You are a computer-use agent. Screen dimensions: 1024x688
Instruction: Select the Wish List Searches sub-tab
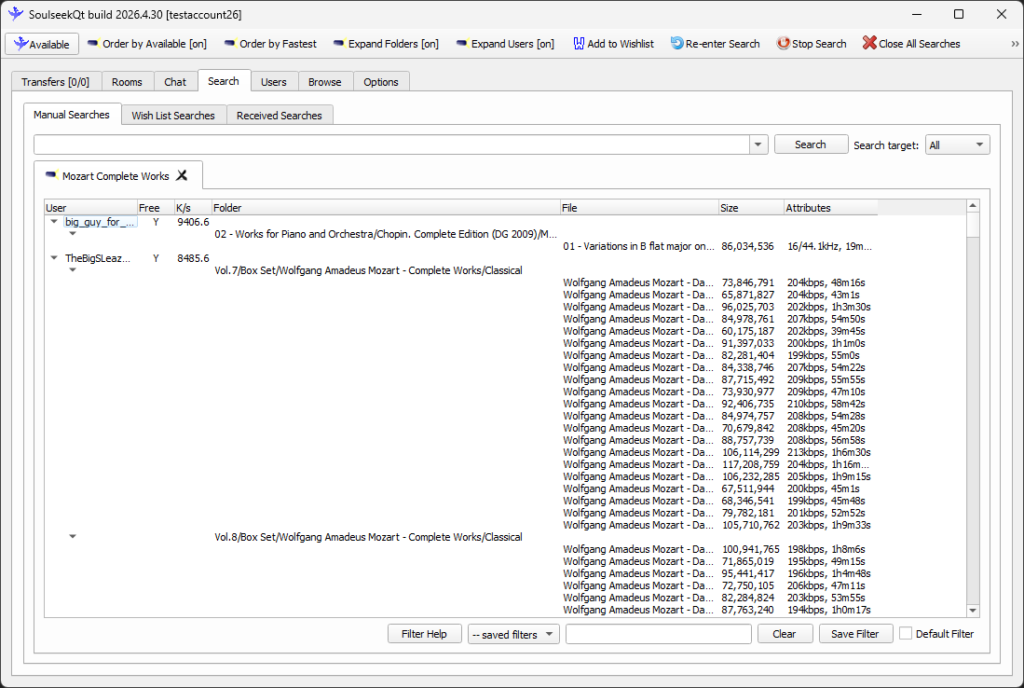tap(173, 116)
